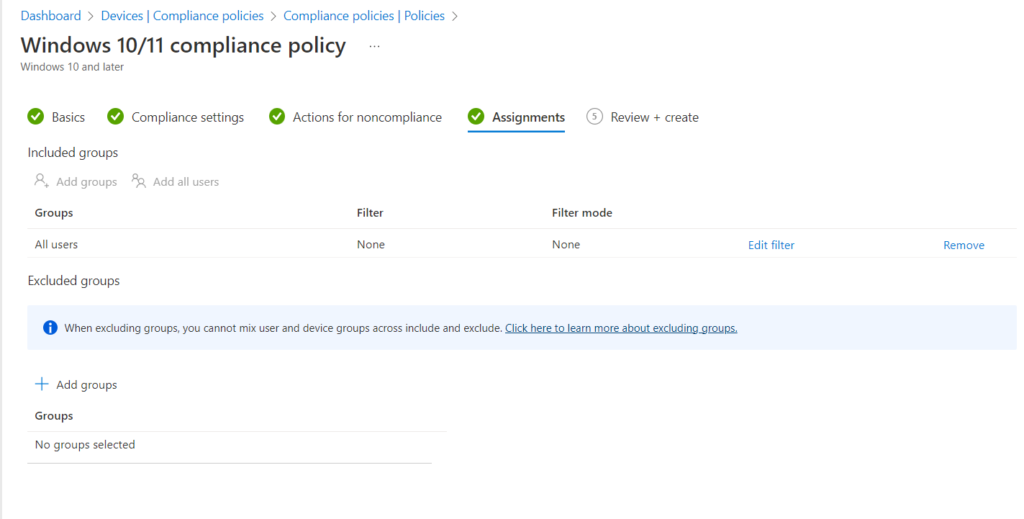This screenshot has height=519, width=1024.
Task: Click the None value under Filter
Action: tap(370, 244)
